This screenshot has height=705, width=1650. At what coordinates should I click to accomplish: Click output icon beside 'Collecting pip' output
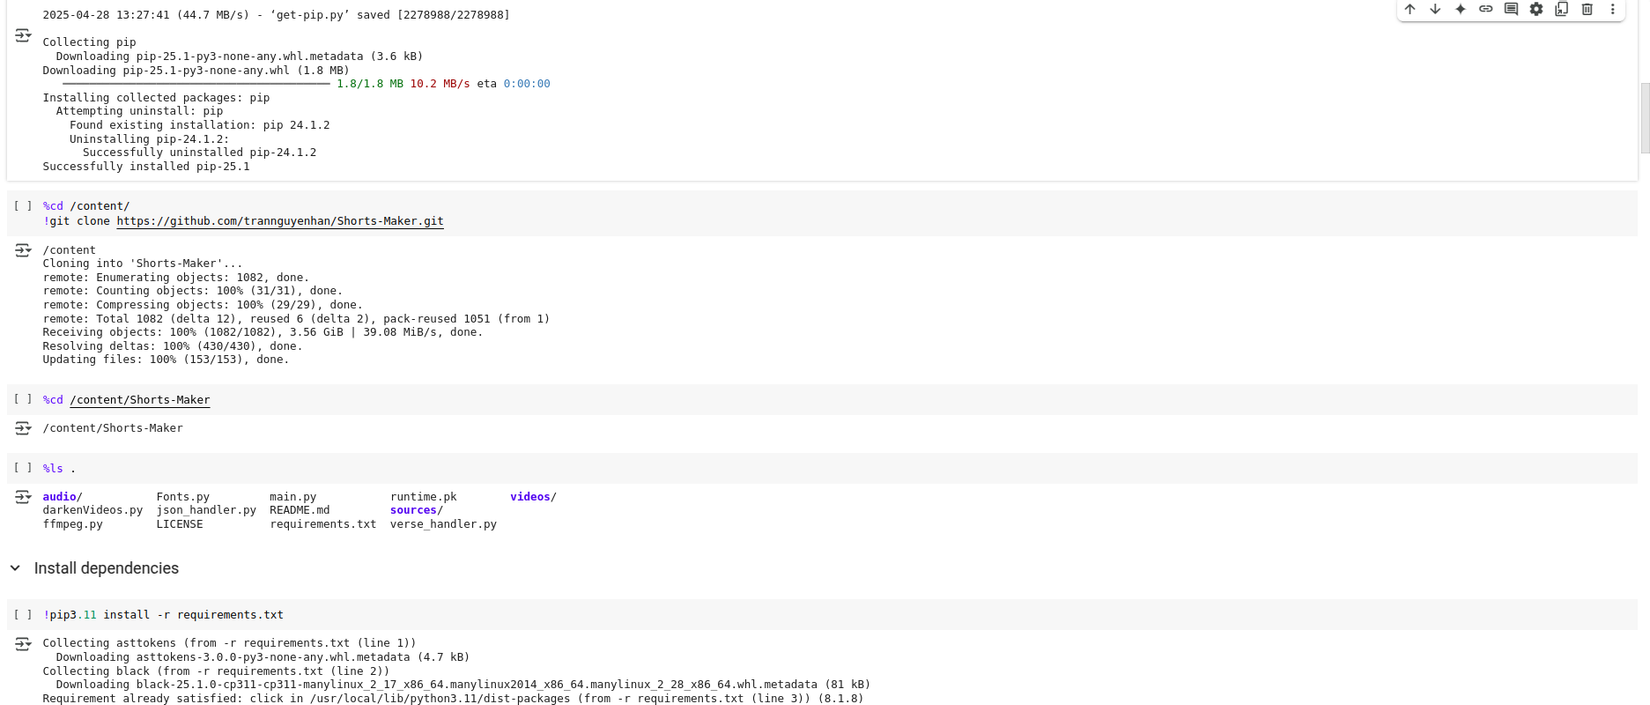tap(23, 36)
